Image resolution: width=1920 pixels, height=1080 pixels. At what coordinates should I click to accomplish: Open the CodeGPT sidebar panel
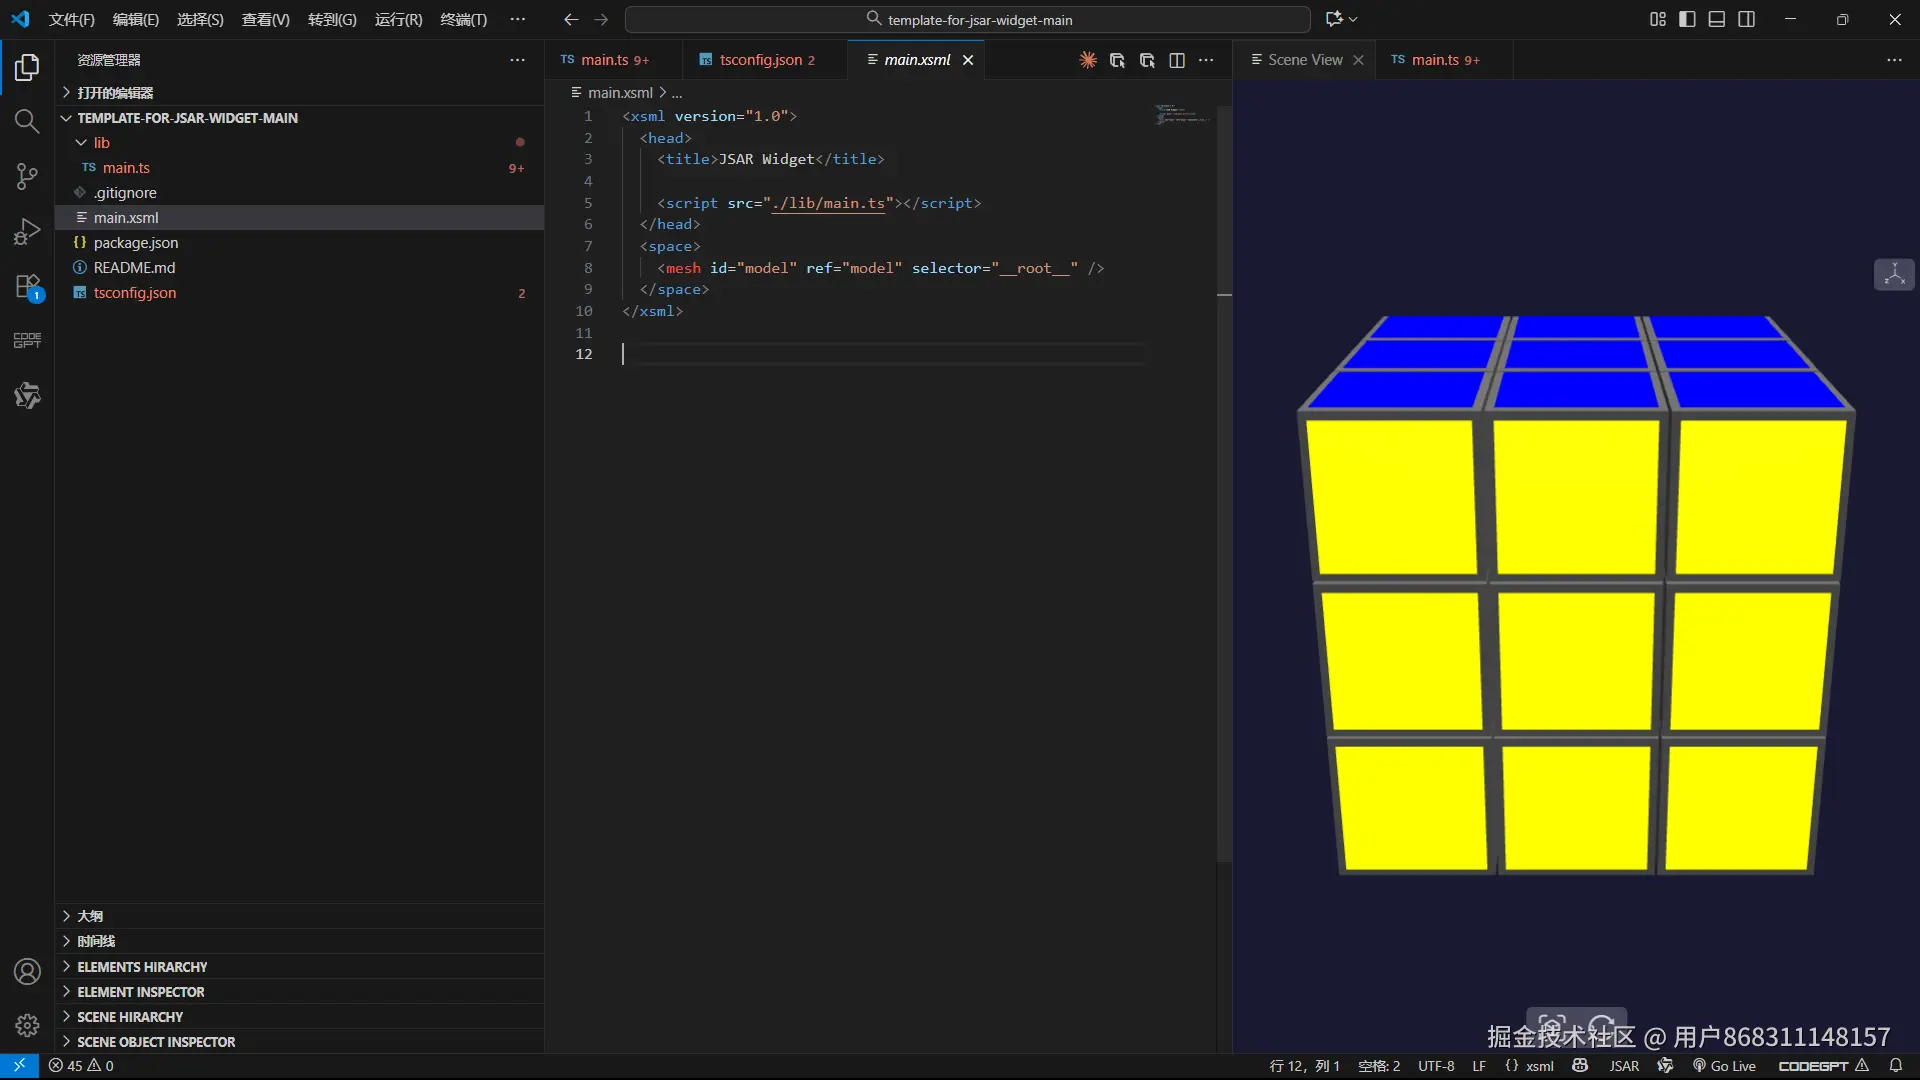tap(27, 341)
